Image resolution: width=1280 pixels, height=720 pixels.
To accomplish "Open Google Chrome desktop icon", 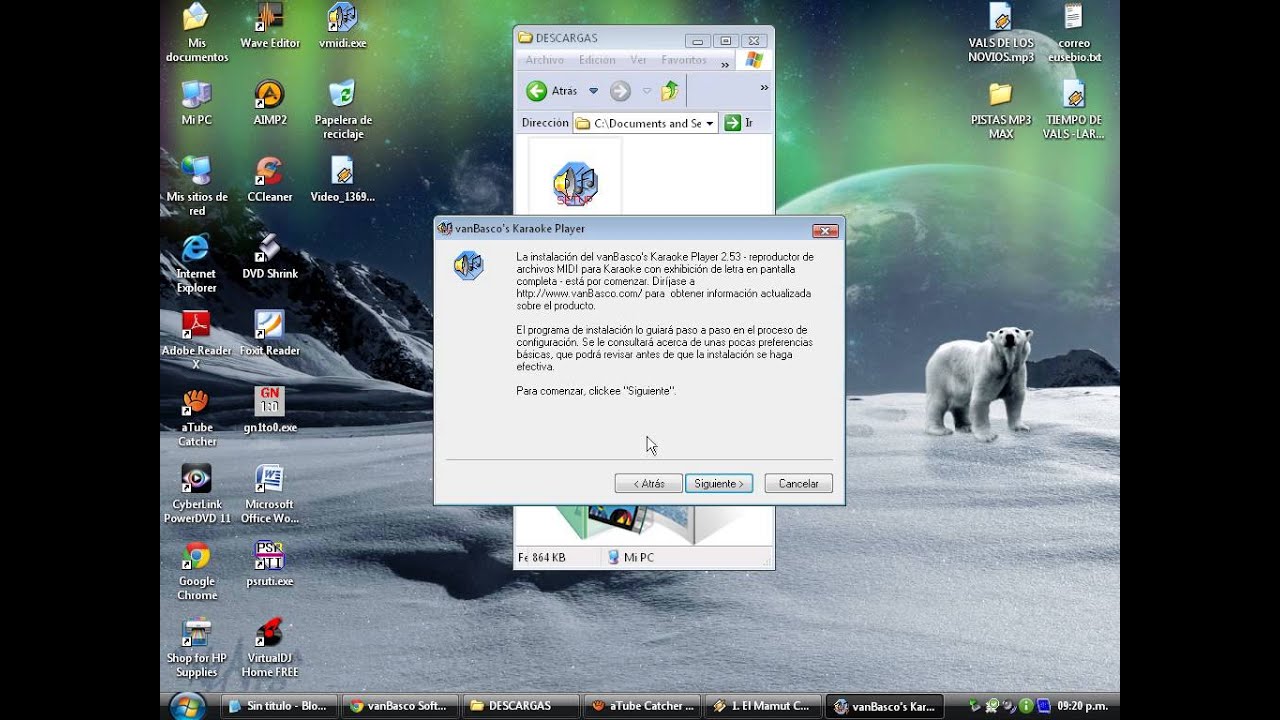I will (197, 571).
